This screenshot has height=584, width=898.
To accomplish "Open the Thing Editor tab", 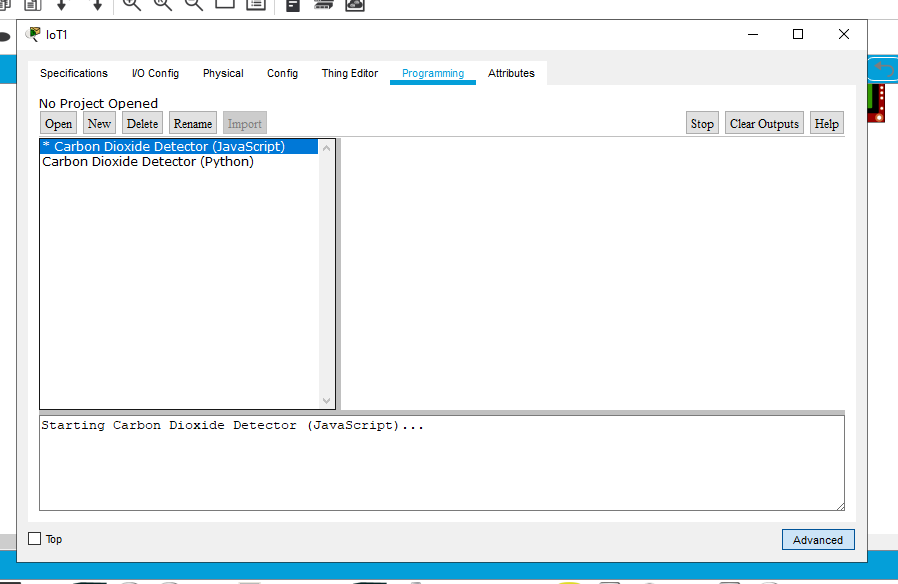I will pyautogui.click(x=350, y=73).
